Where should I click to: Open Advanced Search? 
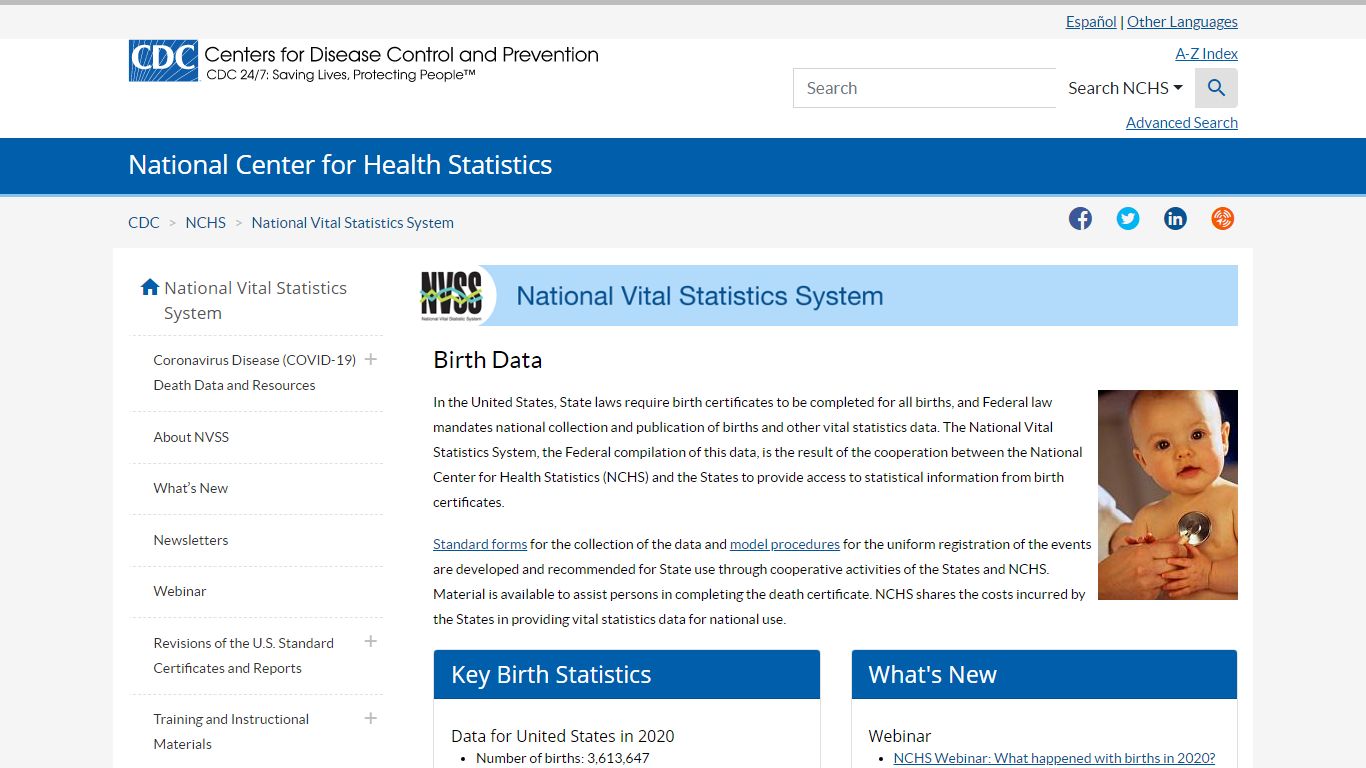click(x=1182, y=123)
